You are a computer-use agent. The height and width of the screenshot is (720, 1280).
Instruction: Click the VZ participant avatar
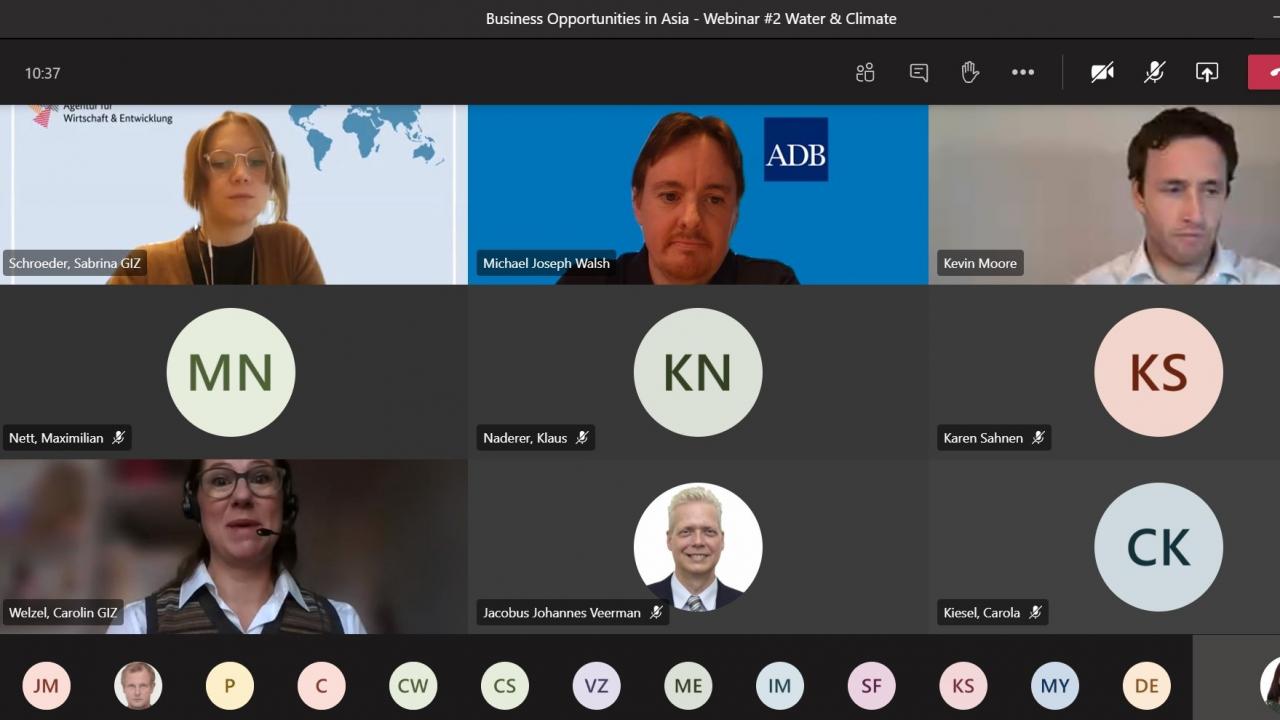click(x=597, y=686)
